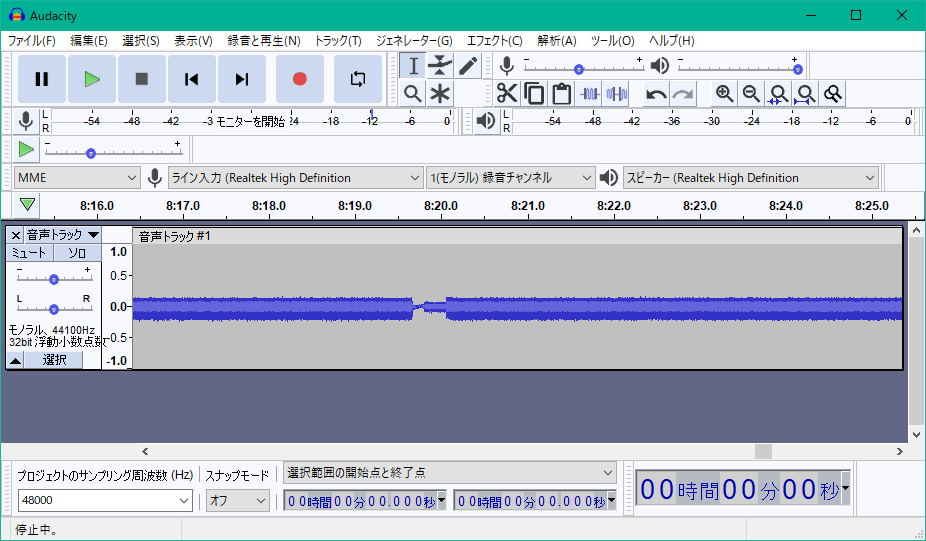The image size is (926, 541).
Task: Zoom in on the waveform
Action: pyautogui.click(x=724, y=93)
